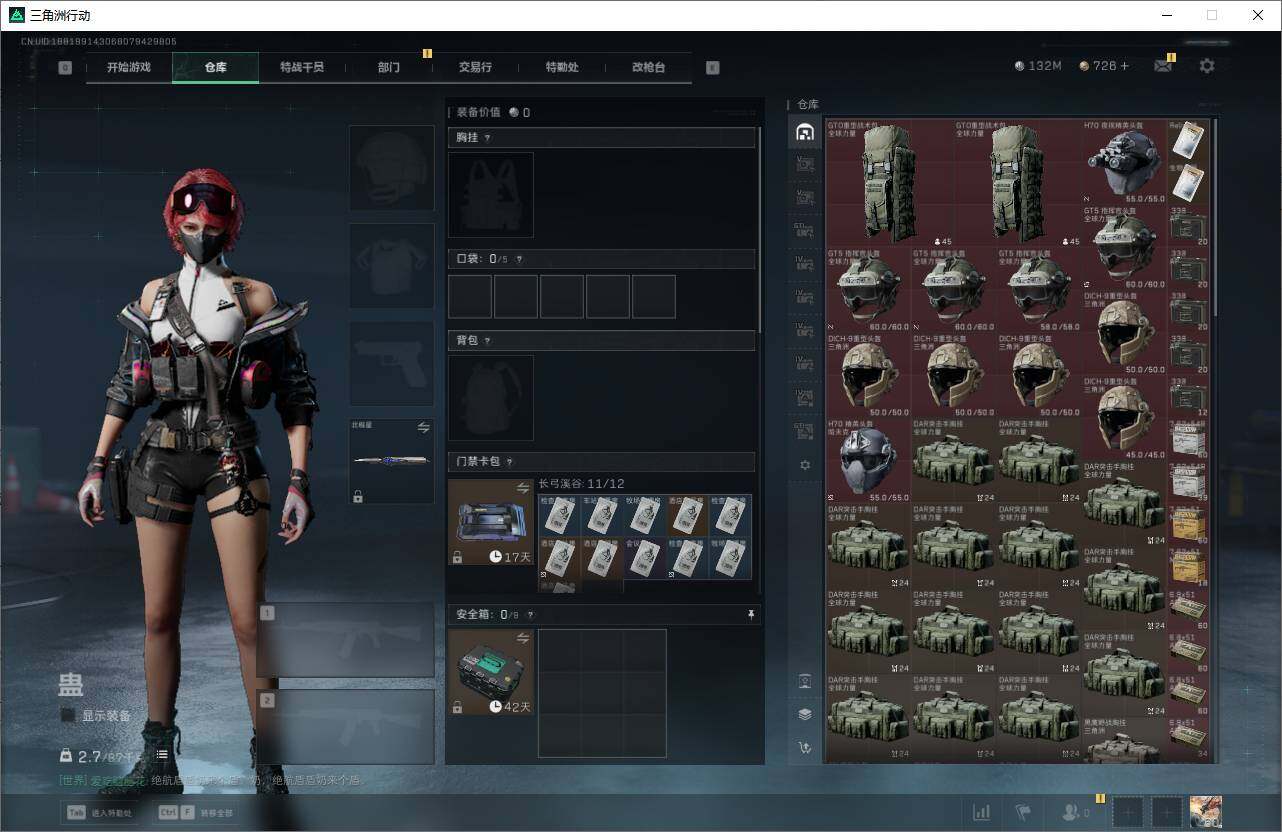Select the main warehouse container icon

click(x=805, y=132)
